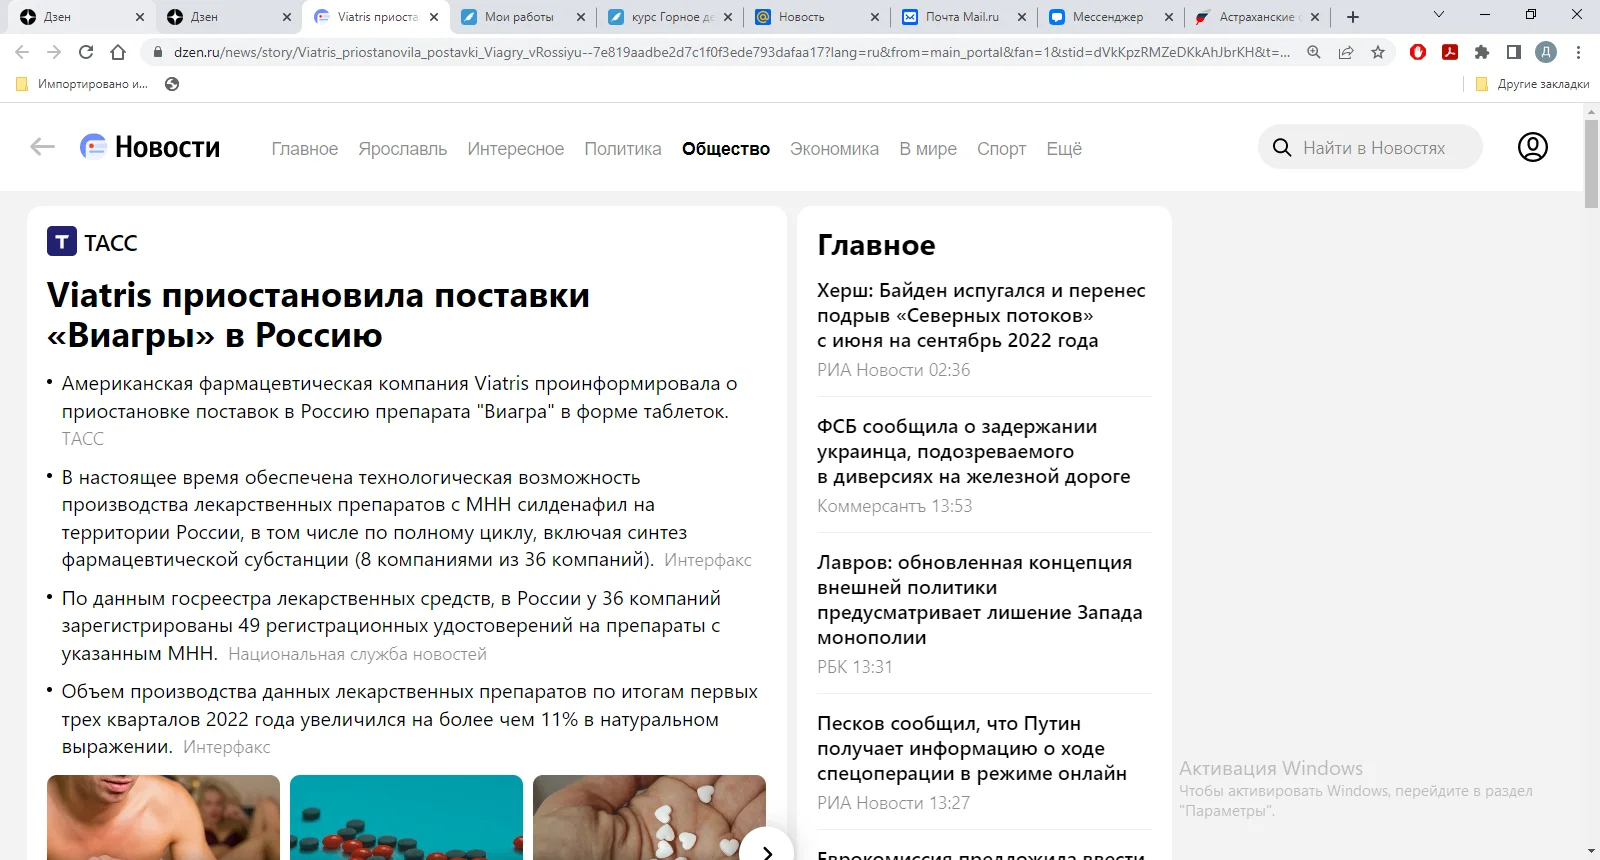Open the Импортировано bookmarks folder

pyautogui.click(x=83, y=84)
